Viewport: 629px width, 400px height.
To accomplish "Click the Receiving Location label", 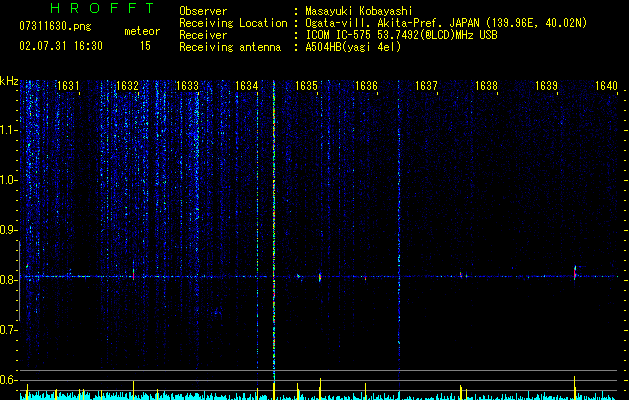I will point(233,23).
